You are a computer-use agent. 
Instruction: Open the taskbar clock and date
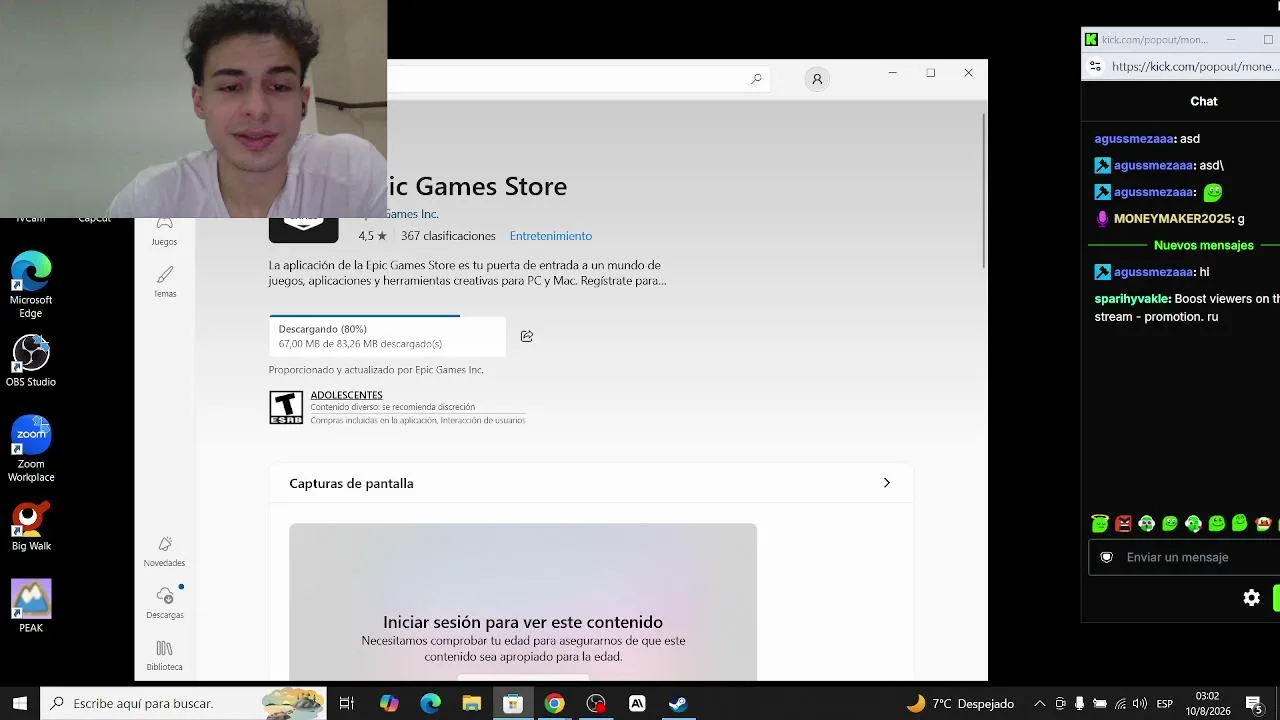[1208, 704]
